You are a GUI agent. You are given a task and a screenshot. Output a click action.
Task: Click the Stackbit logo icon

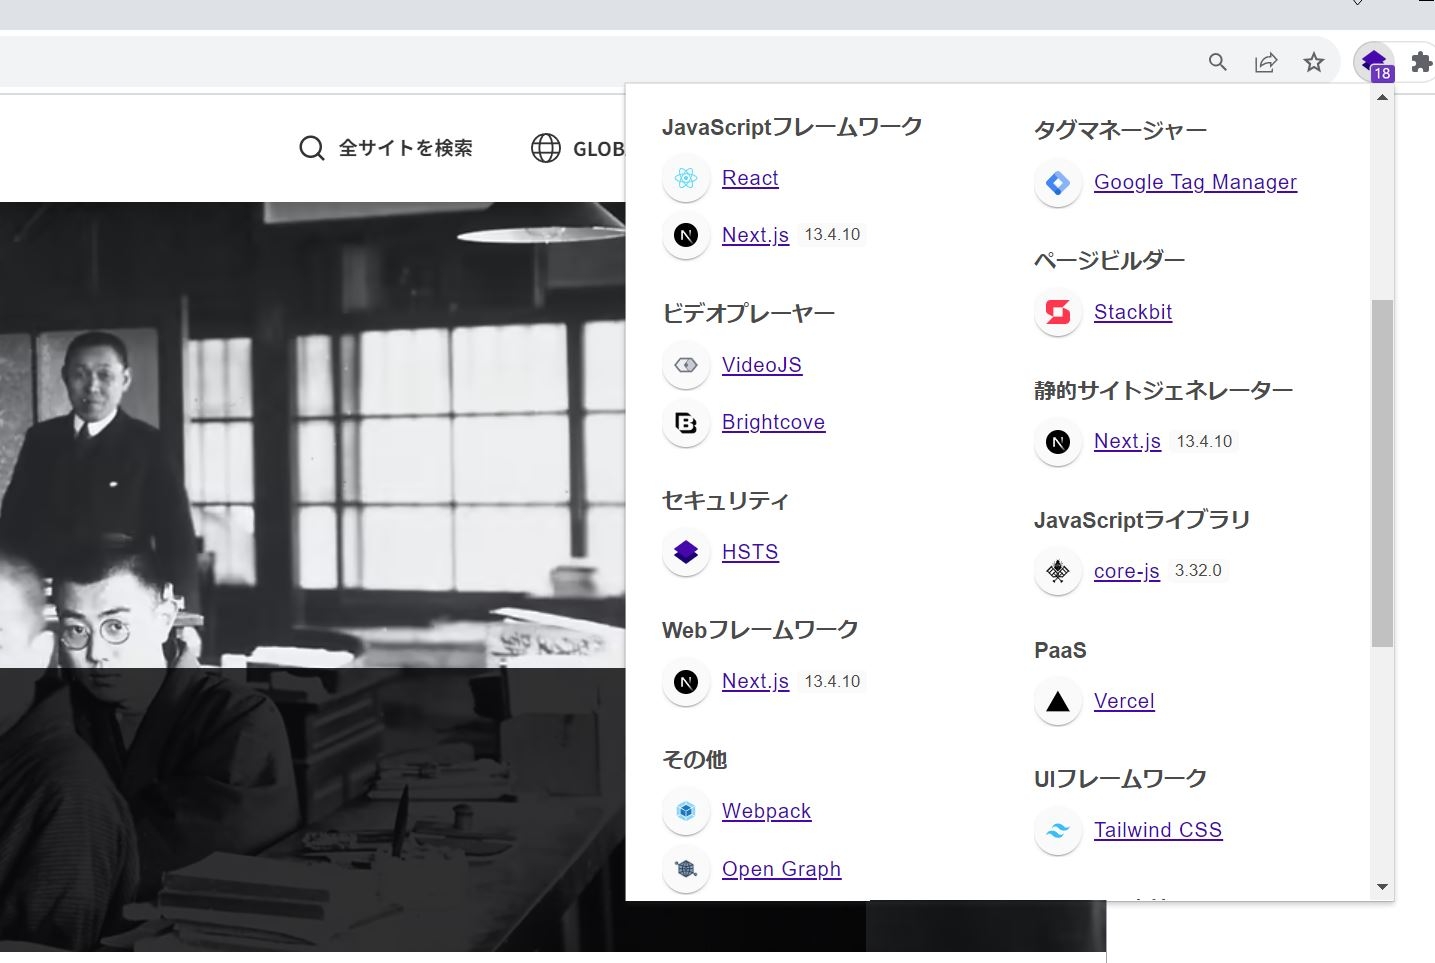point(1058,313)
